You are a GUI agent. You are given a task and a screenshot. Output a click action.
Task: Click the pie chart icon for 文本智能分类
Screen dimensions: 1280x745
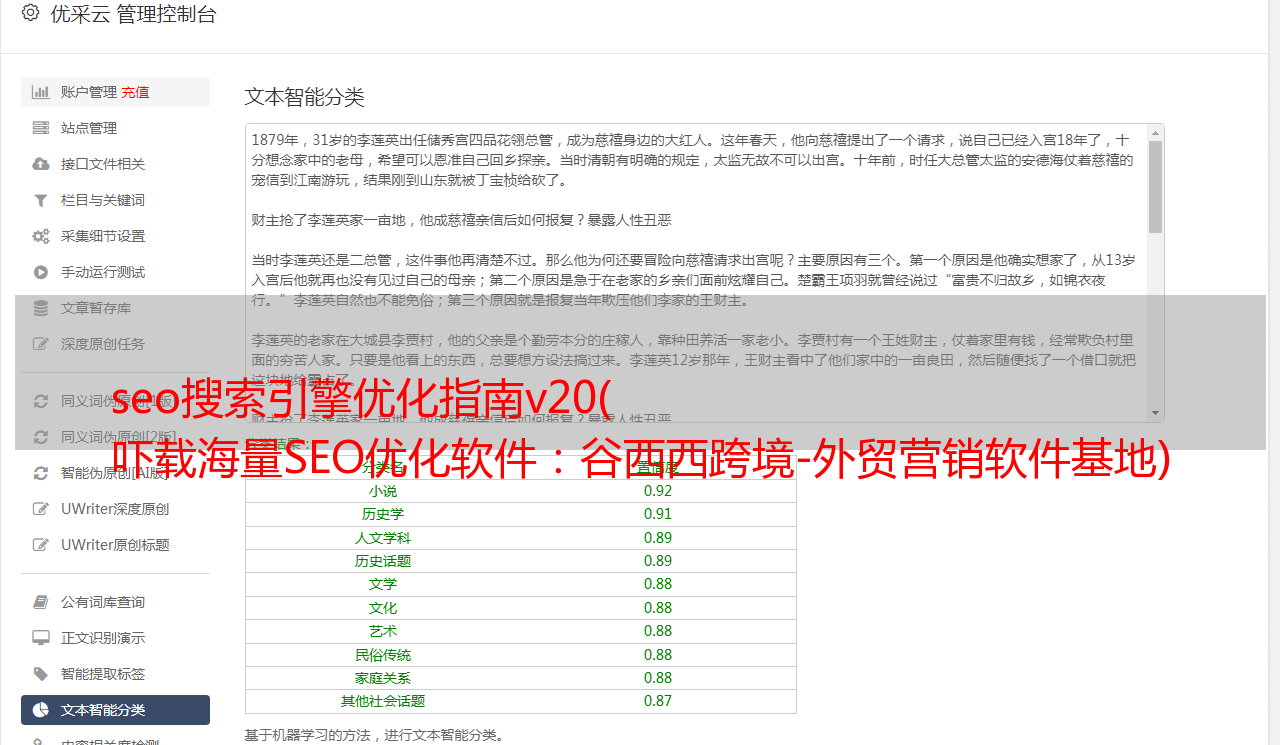click(x=41, y=710)
